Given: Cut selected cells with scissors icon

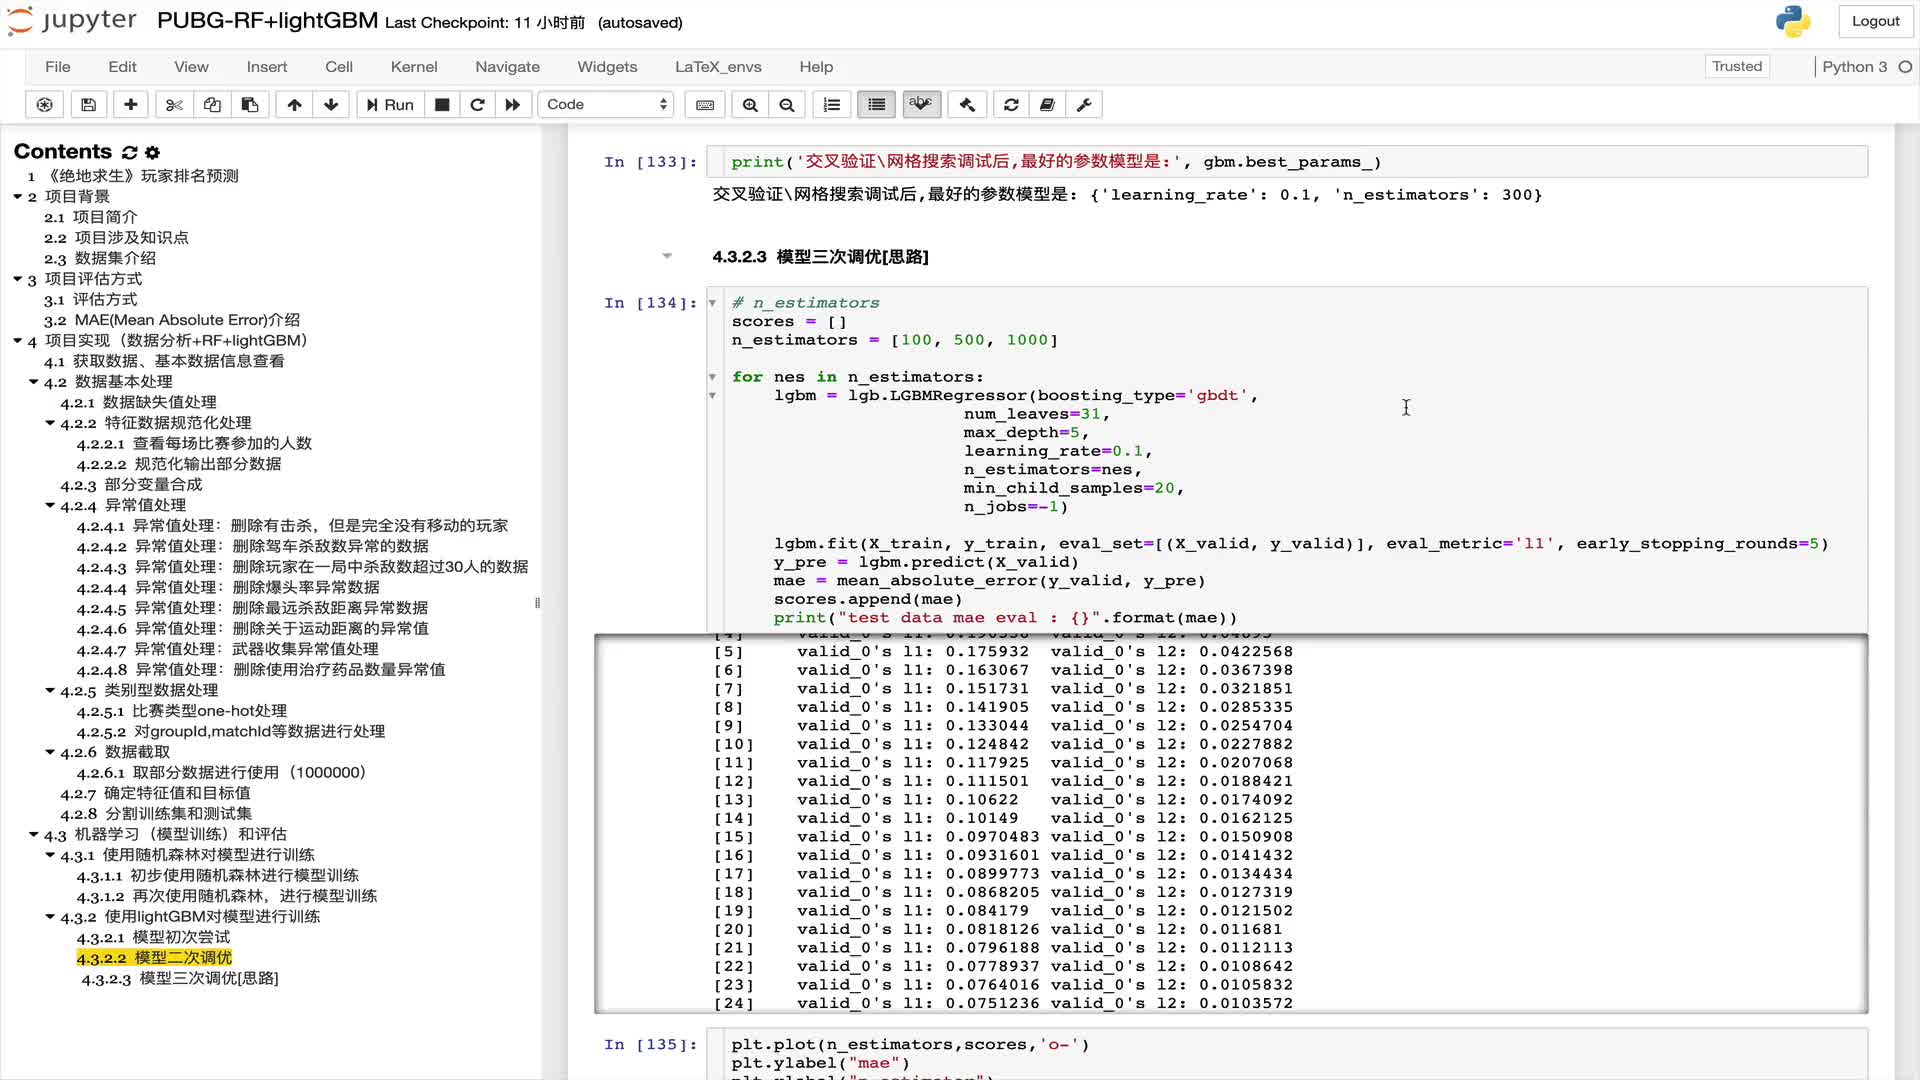Looking at the screenshot, I should tap(174, 104).
